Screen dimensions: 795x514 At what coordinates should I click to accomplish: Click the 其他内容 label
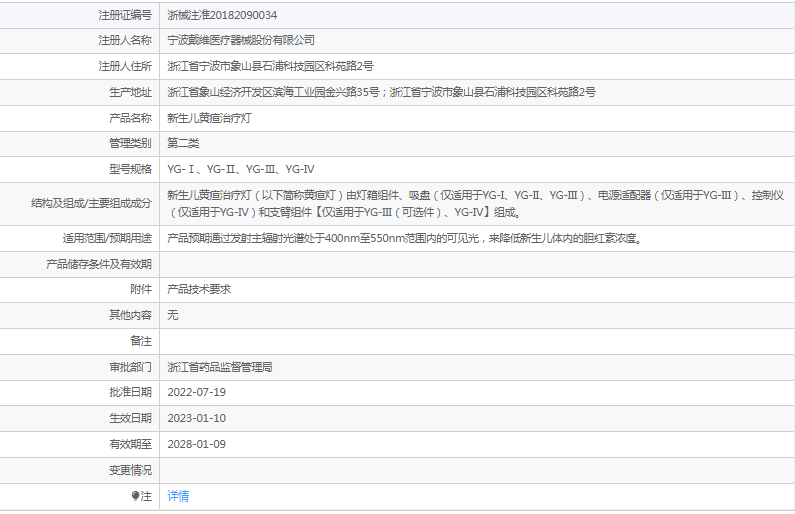(130, 315)
